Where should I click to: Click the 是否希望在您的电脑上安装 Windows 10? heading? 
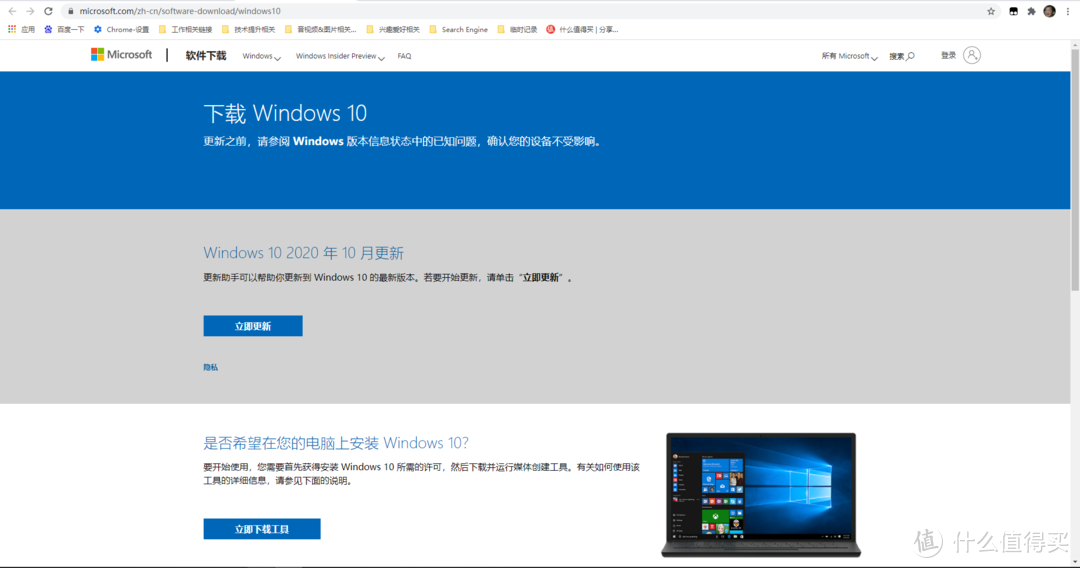[x=336, y=443]
